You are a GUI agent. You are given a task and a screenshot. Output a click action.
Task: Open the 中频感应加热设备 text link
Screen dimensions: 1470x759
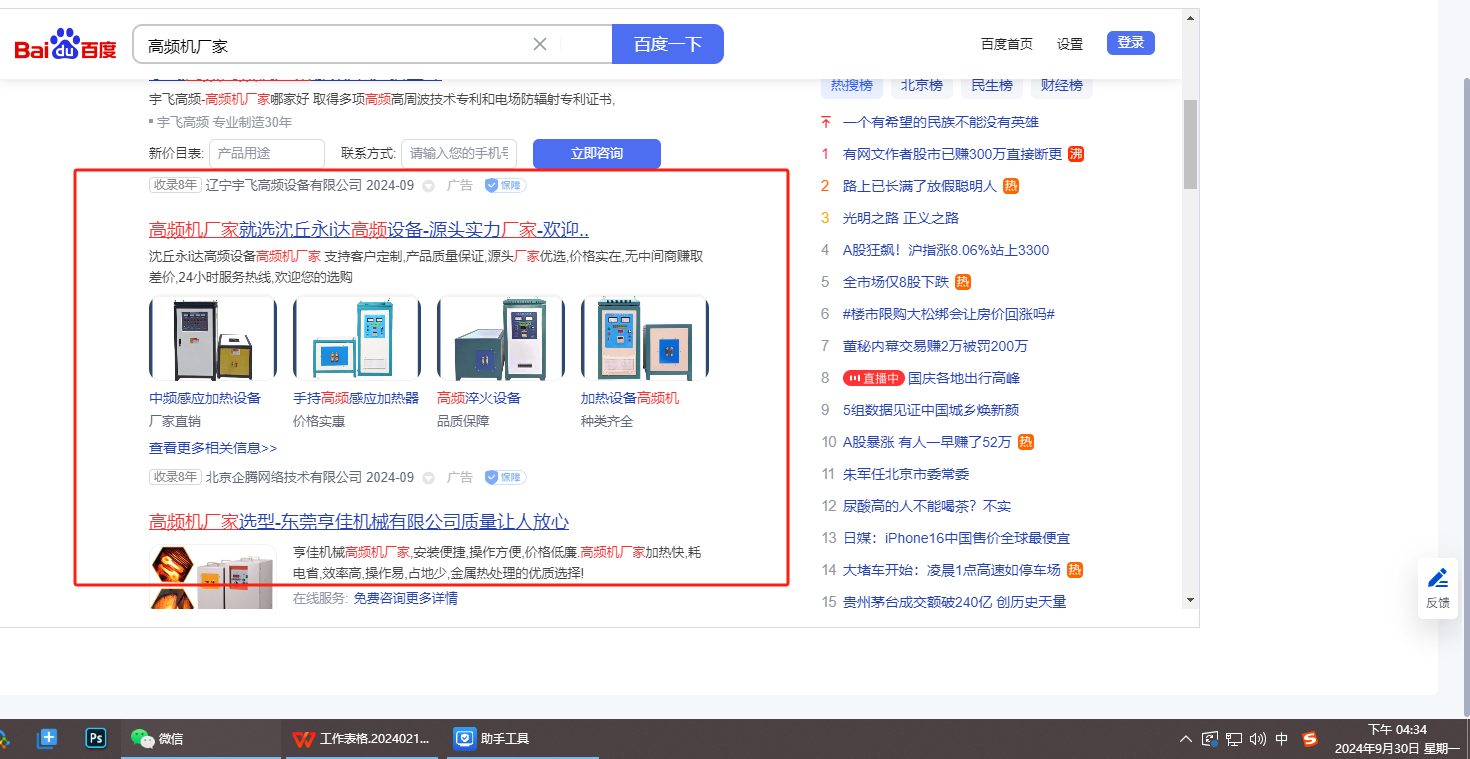[205, 398]
